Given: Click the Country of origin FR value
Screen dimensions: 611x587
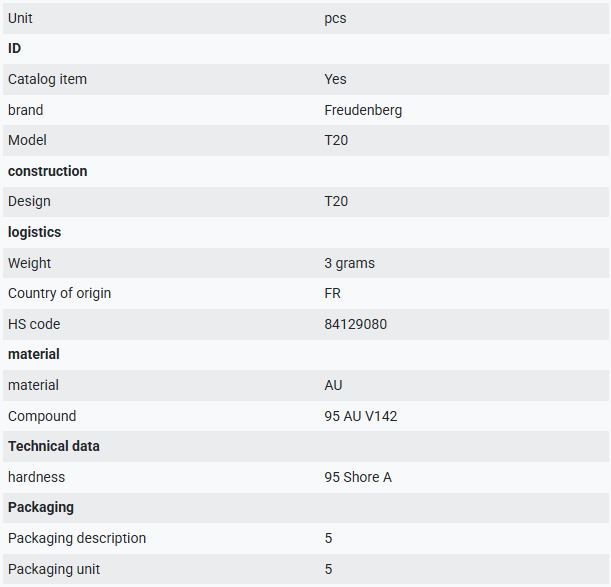Looking at the screenshot, I should [x=332, y=294].
